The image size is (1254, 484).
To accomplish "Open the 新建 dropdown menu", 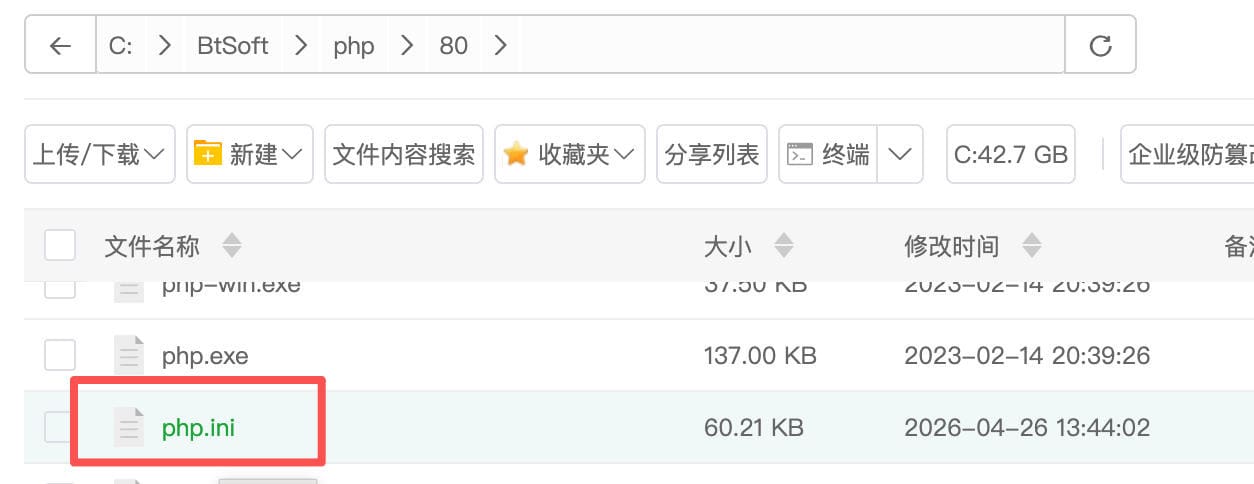I will click(x=250, y=154).
